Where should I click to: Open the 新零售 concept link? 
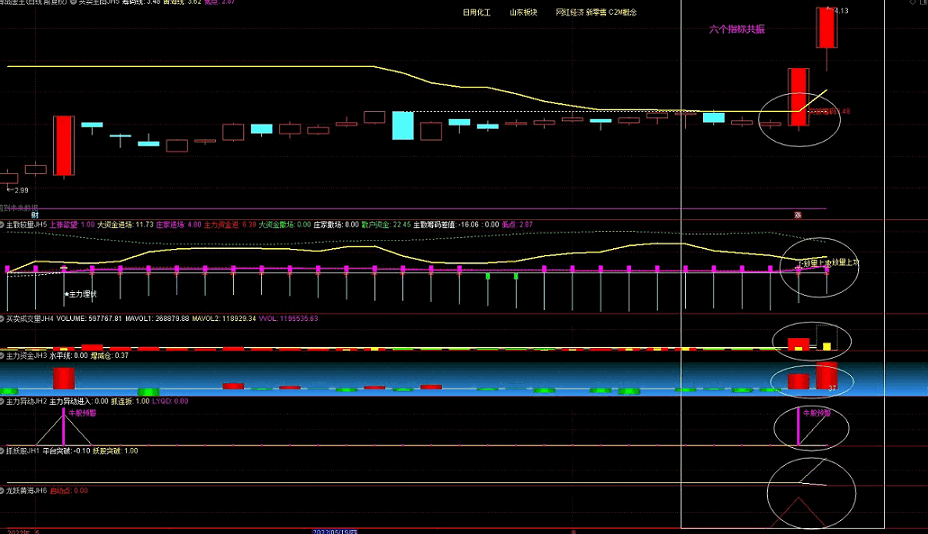click(596, 12)
